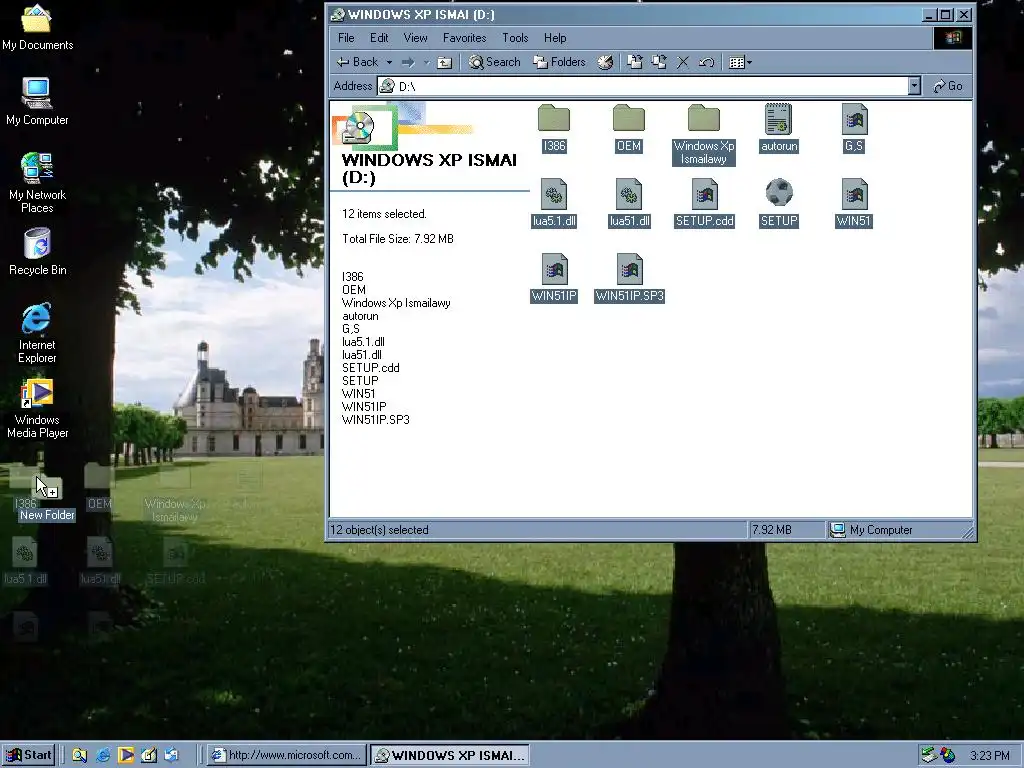Select the I386 folder in Explorer window
This screenshot has height=768, width=1024.
click(554, 129)
